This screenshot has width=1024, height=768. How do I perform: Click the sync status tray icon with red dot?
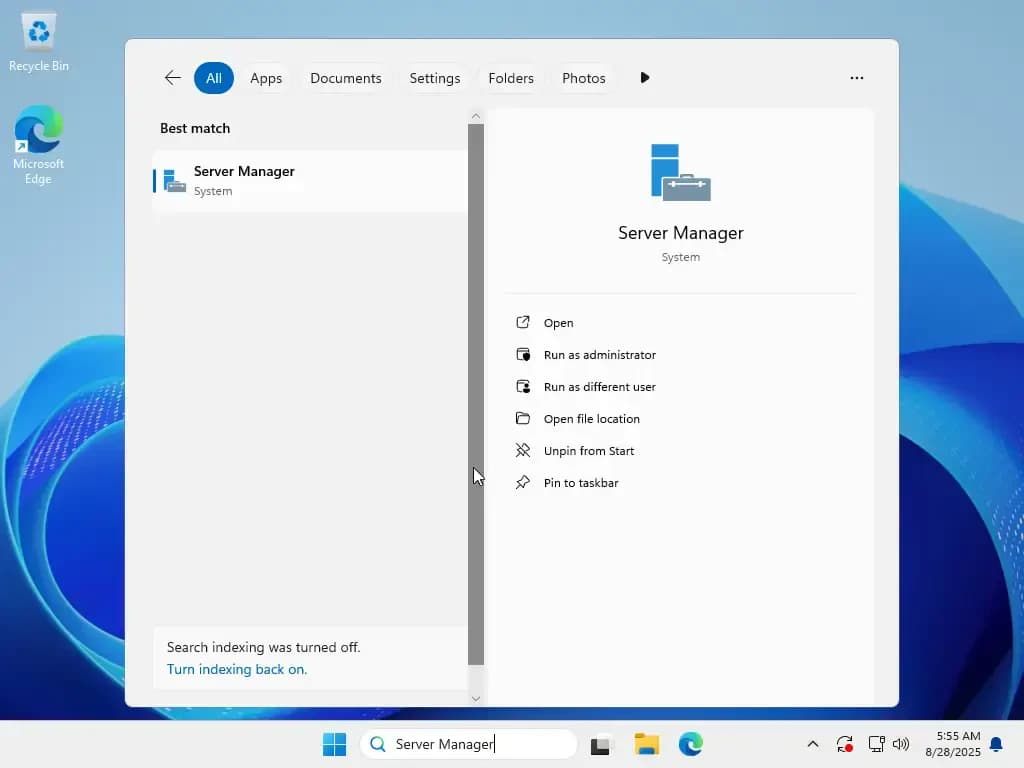click(844, 744)
